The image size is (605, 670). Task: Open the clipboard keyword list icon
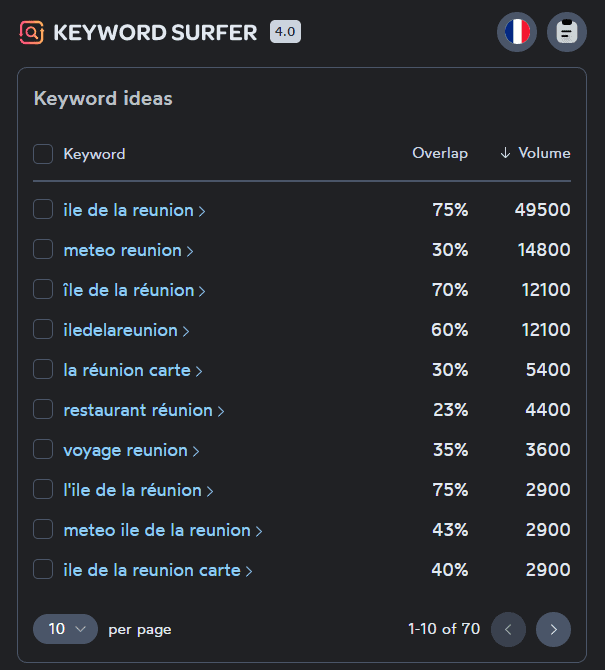coord(567,32)
